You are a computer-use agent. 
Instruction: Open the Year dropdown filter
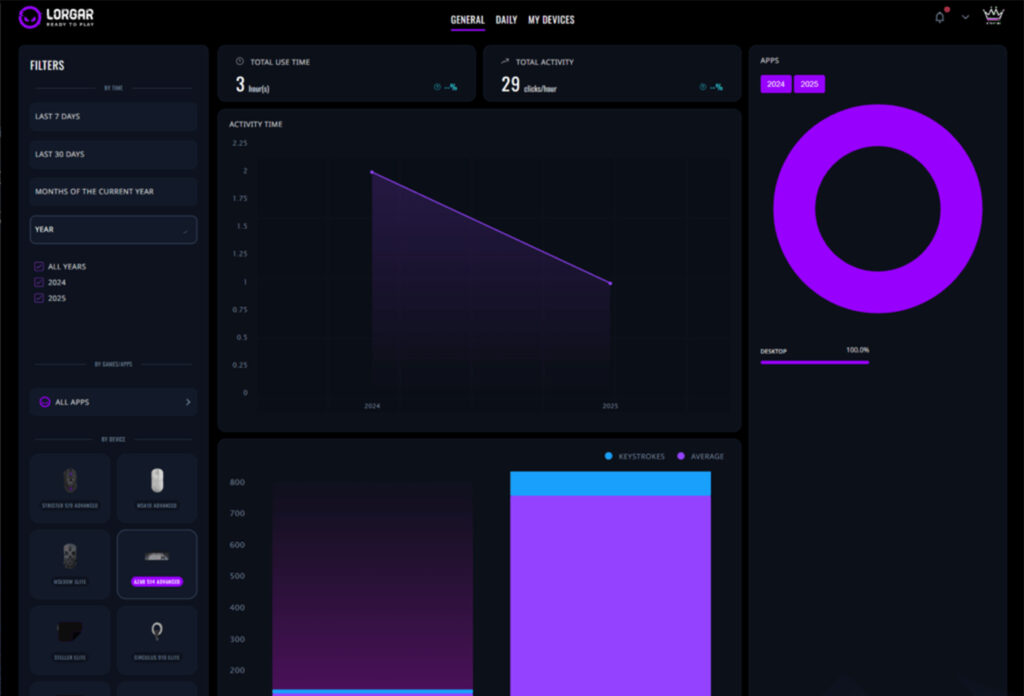tap(113, 230)
